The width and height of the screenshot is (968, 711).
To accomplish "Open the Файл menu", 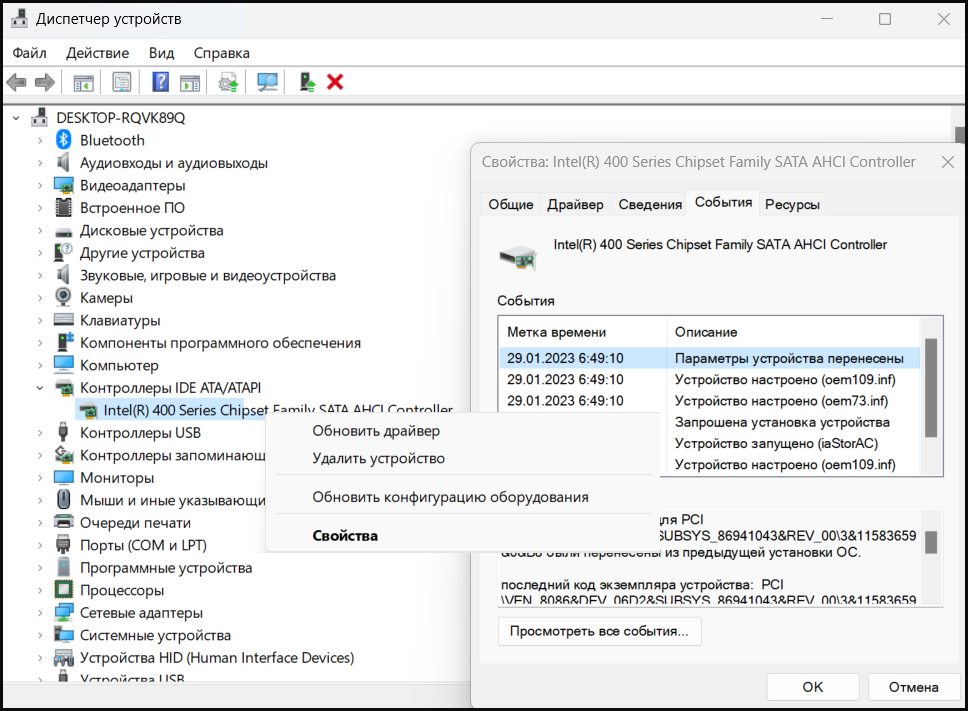I will (30, 53).
